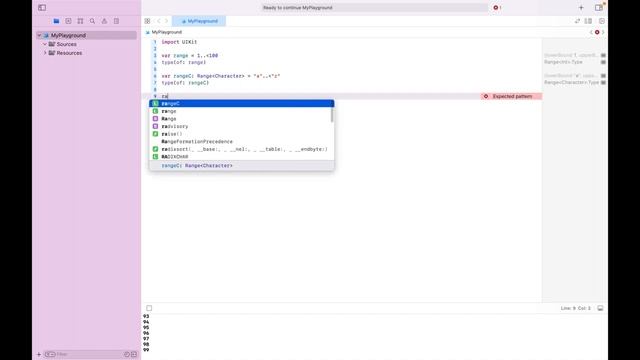Click code line type(of: rangeC)

click(x=185, y=83)
